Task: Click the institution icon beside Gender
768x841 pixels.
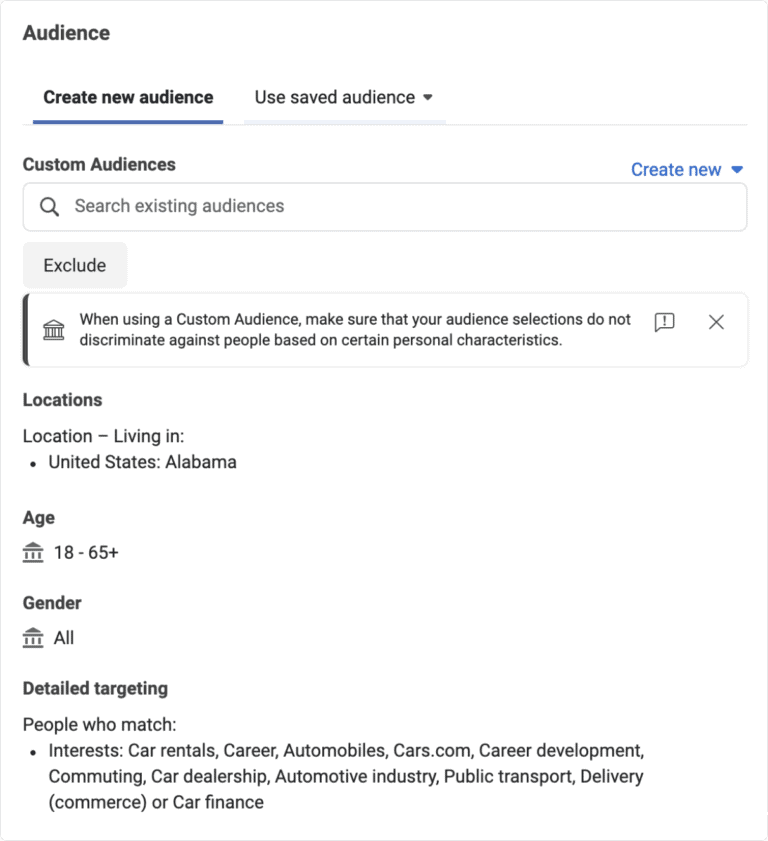Action: point(33,638)
